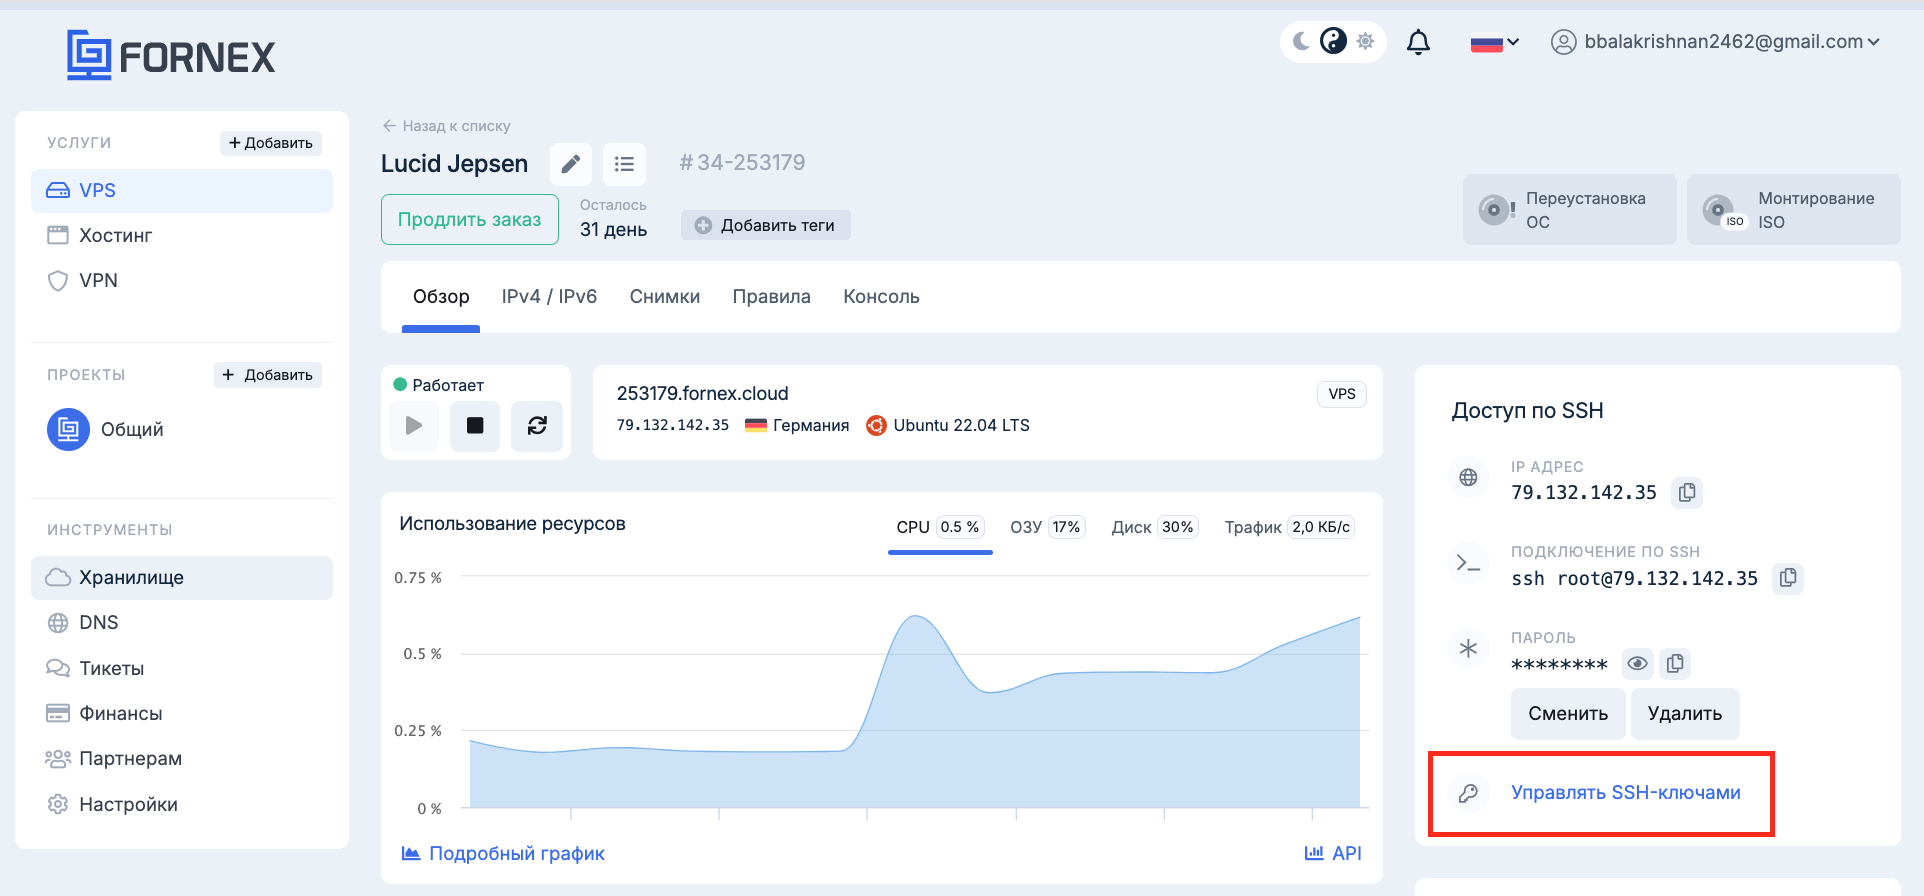This screenshot has width=1924, height=896.
Task: Click the order number #34-253179
Action: tap(742, 163)
